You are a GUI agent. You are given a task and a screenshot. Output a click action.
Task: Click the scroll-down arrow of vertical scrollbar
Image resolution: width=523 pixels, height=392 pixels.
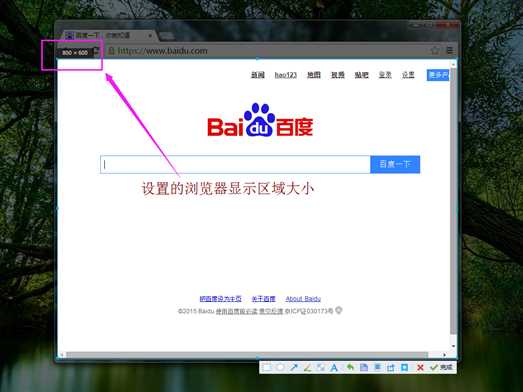coord(453,346)
